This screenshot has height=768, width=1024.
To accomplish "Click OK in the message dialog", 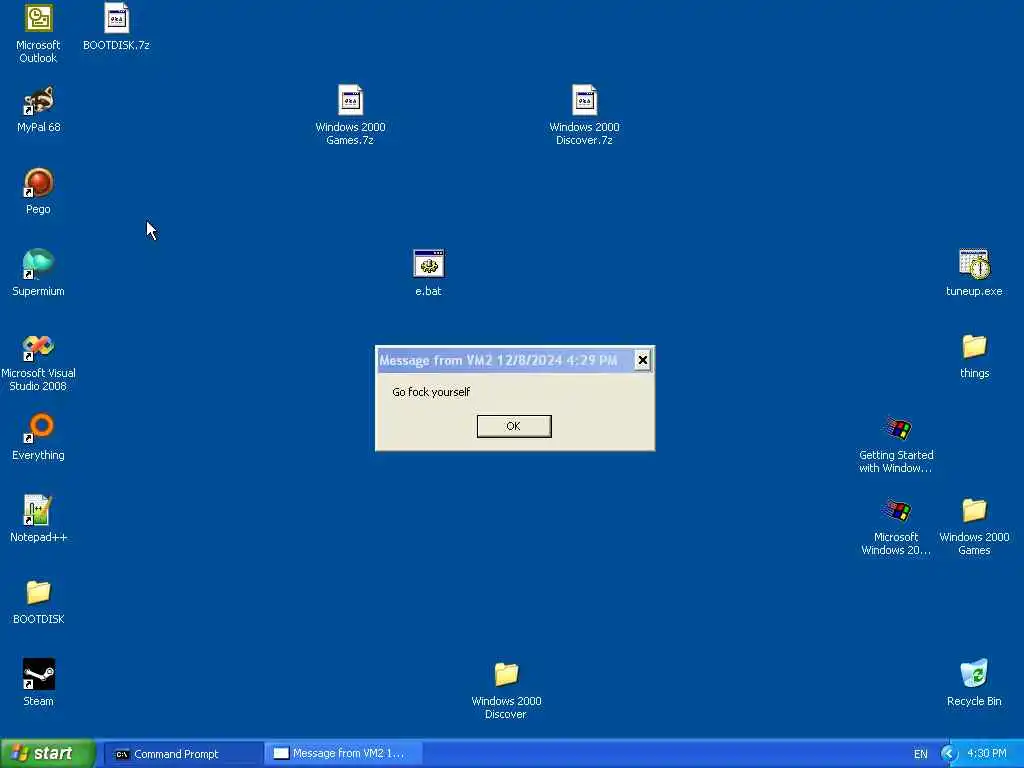I will tap(514, 426).
